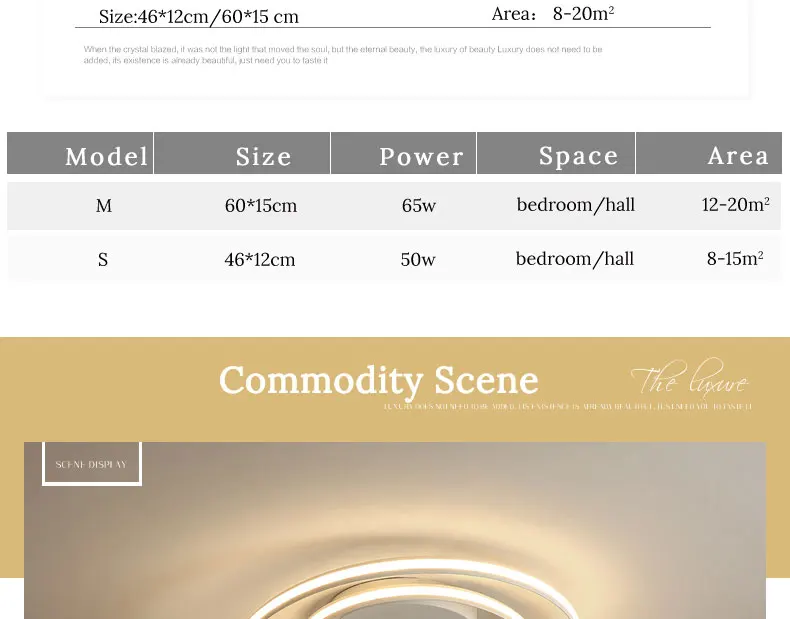This screenshot has width=790, height=619.
Task: Click the Model column header
Action: (106, 156)
